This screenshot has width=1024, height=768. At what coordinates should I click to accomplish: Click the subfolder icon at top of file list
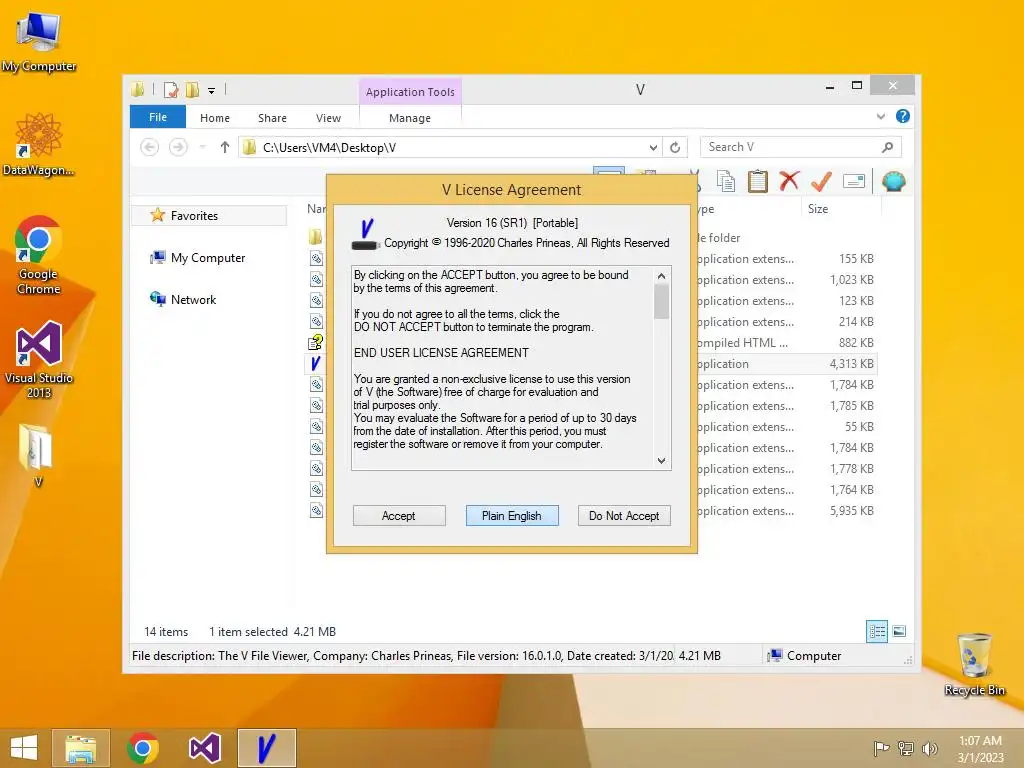coord(315,237)
